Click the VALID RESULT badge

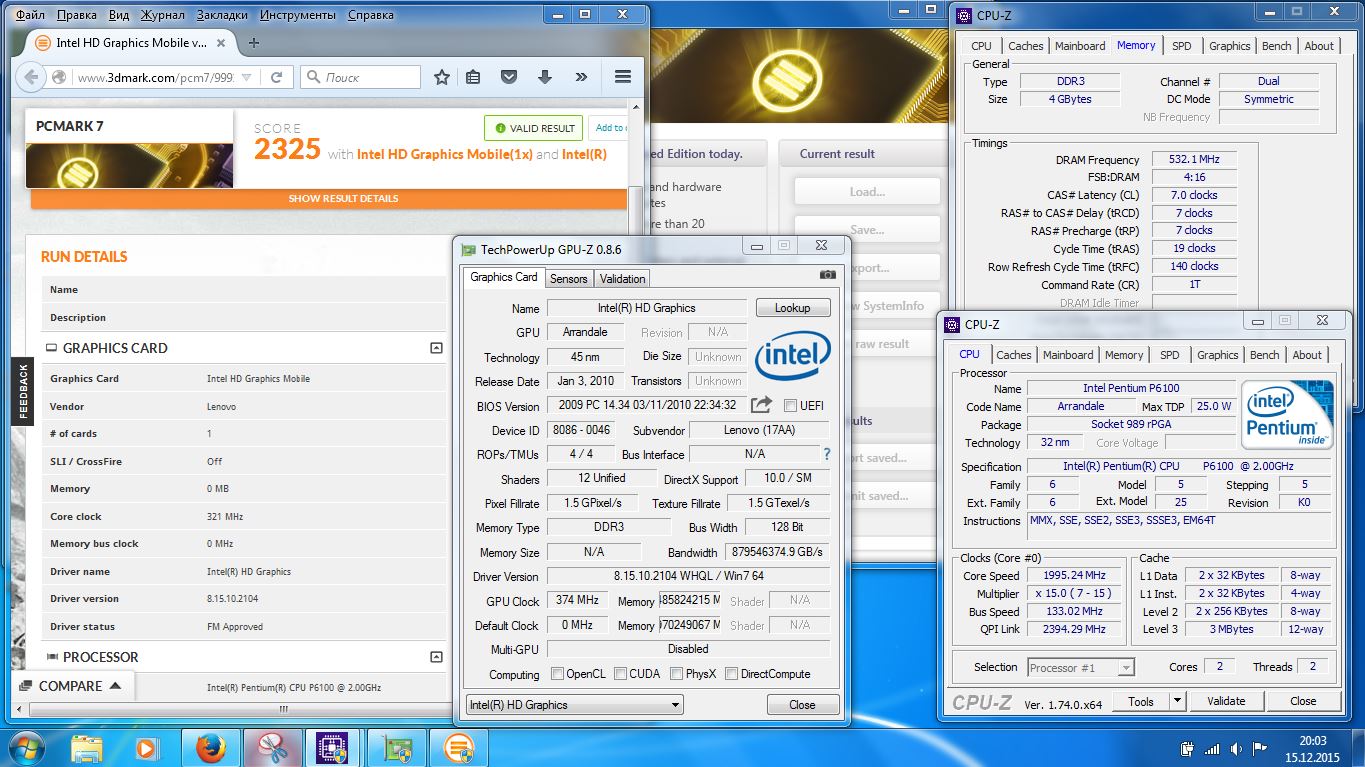click(534, 128)
